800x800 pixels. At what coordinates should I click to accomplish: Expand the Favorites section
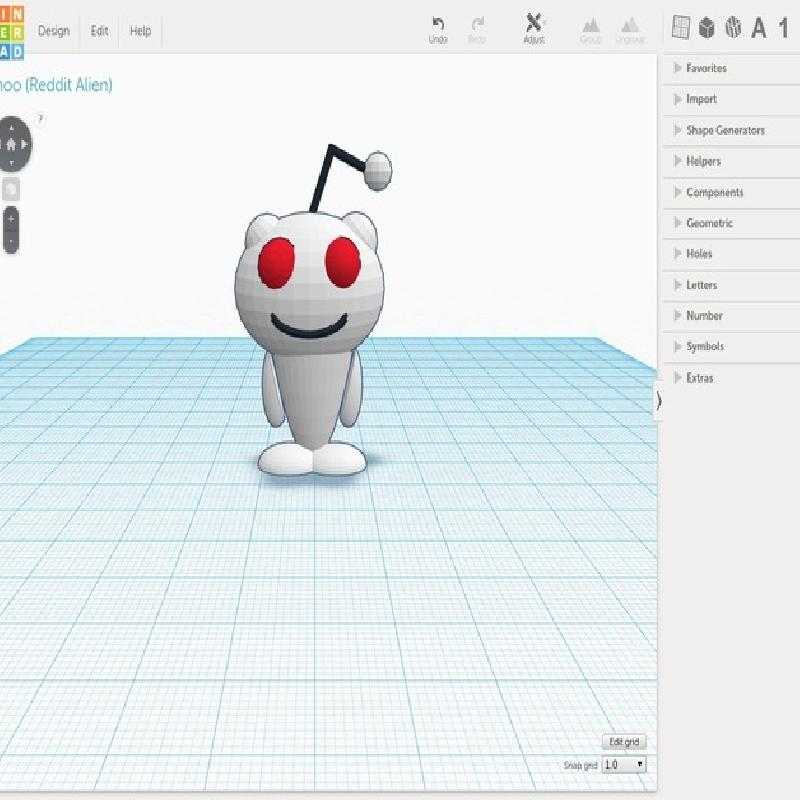732,68
